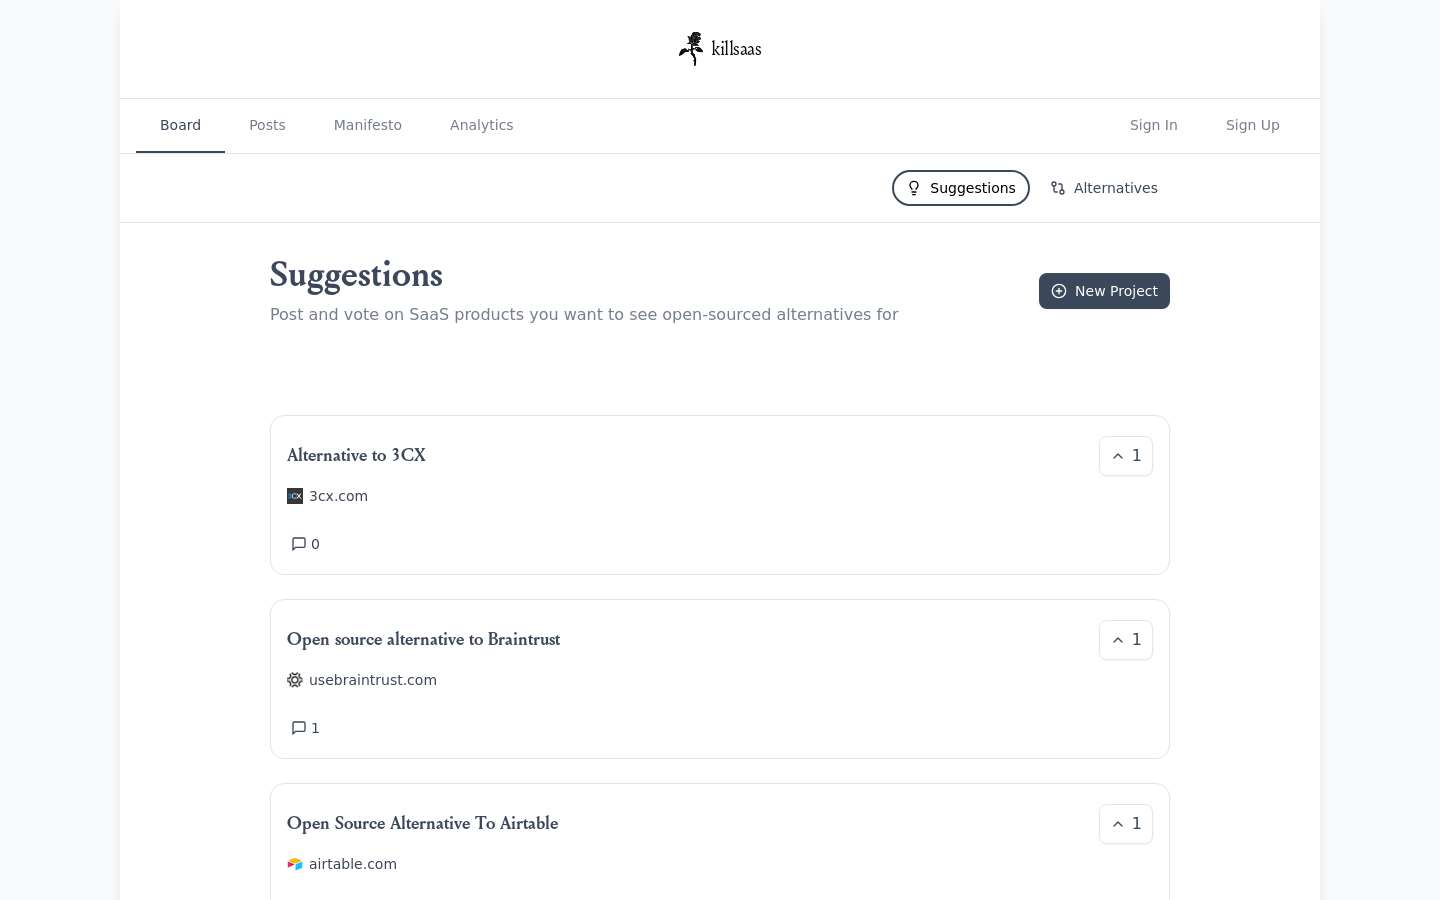The width and height of the screenshot is (1440, 900).
Task: Go to the Analytics tab
Action: 481,125
